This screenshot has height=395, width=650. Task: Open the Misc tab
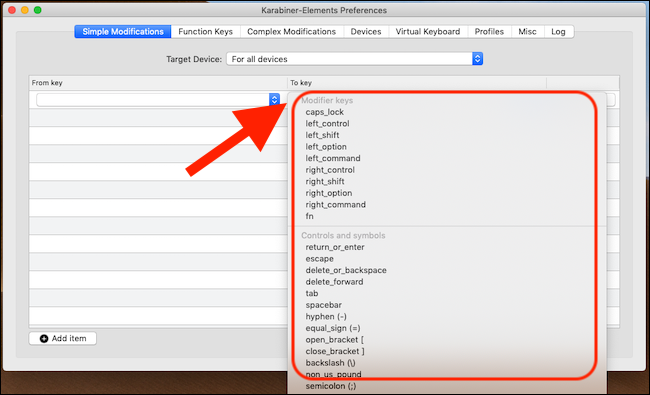click(x=527, y=32)
